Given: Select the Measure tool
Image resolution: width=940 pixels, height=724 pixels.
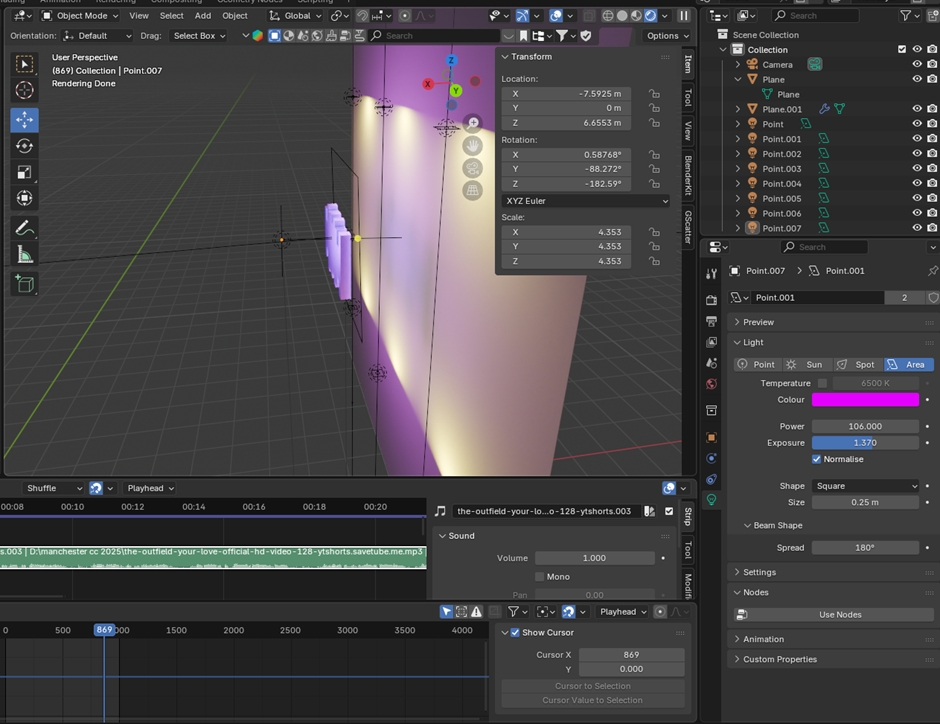Looking at the screenshot, I should tap(25, 255).
